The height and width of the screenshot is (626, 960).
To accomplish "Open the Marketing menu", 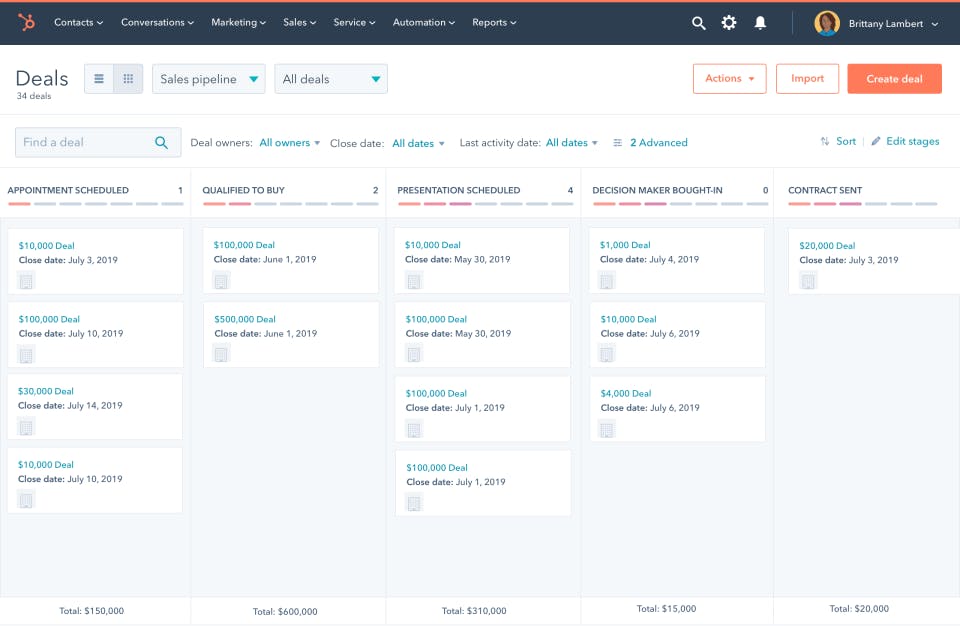I will click(x=238, y=23).
